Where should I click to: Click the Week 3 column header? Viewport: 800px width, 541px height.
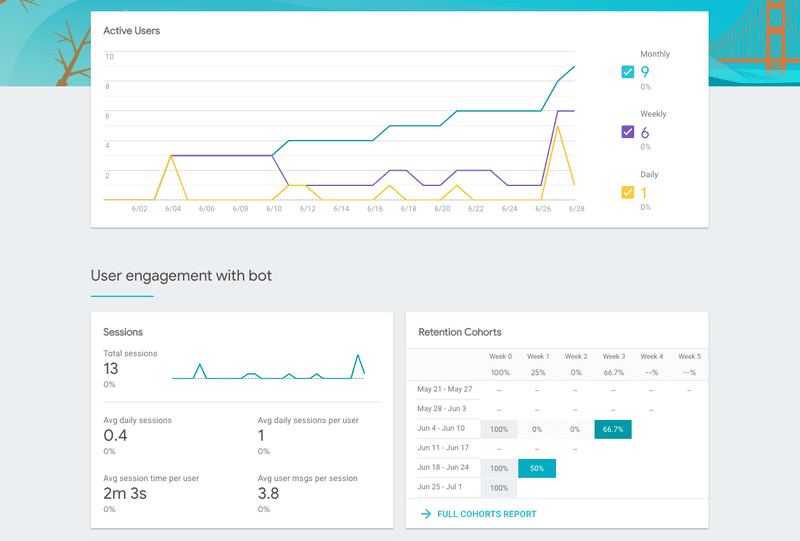pyautogui.click(x=613, y=356)
